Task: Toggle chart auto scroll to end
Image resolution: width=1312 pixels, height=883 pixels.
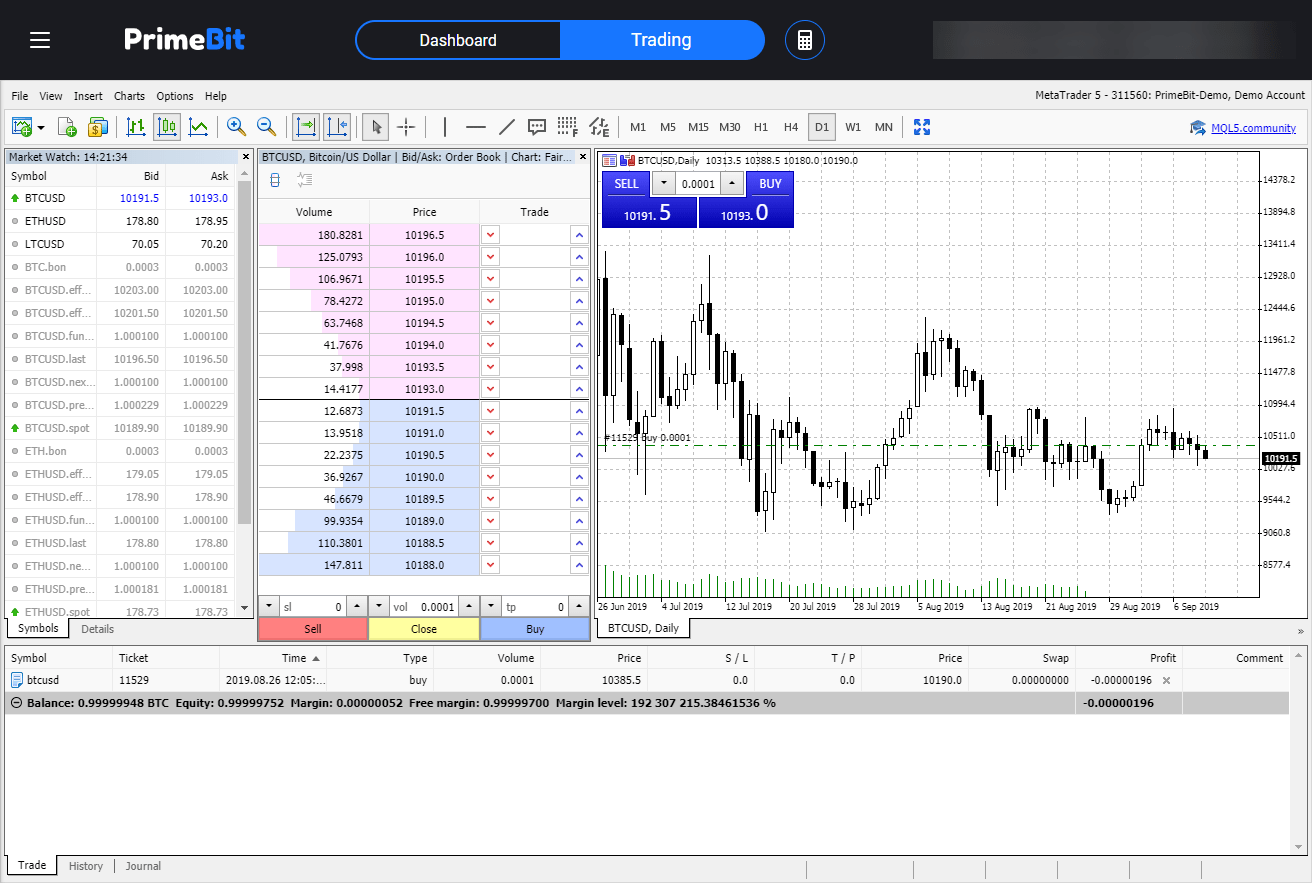Action: [305, 127]
